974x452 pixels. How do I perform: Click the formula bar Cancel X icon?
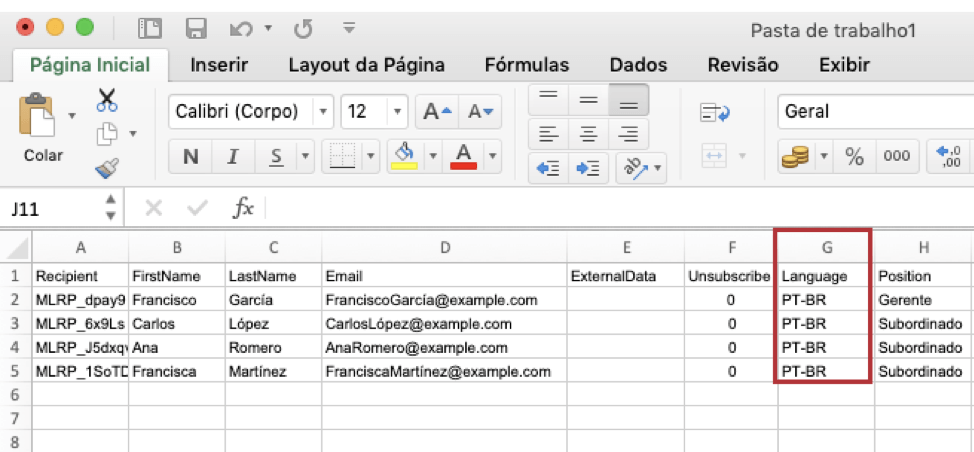[153, 209]
